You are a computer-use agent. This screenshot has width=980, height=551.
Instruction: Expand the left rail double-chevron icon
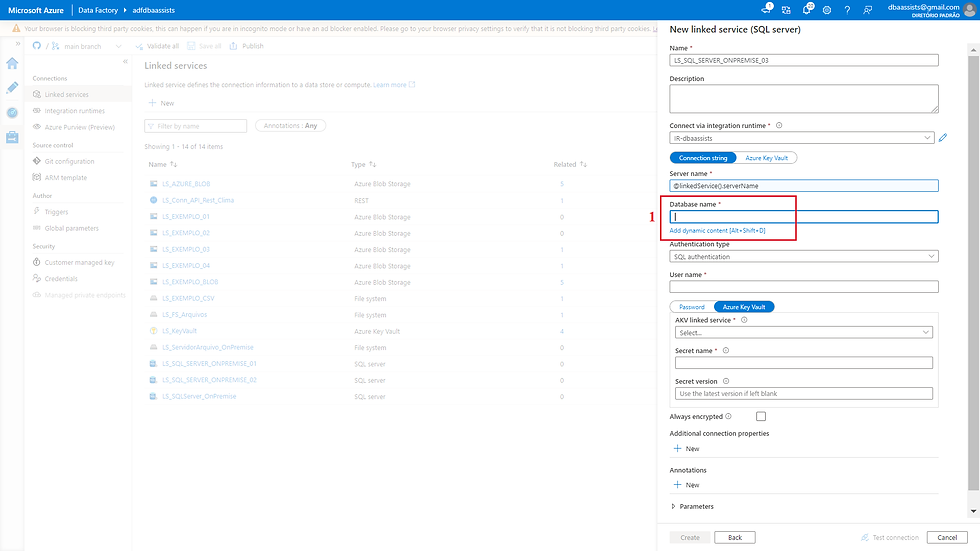pos(18,44)
